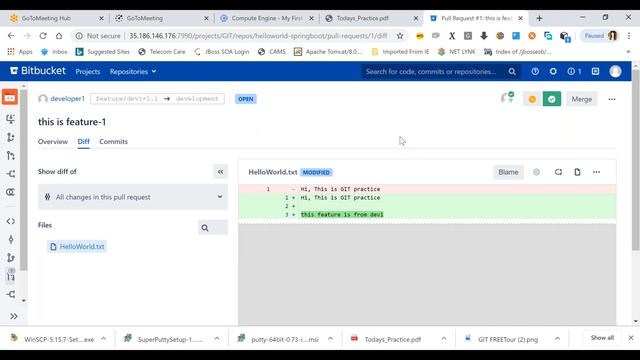Image resolution: width=640 pixels, height=360 pixels.
Task: Bookmark this page with star icon
Action: [400, 36]
